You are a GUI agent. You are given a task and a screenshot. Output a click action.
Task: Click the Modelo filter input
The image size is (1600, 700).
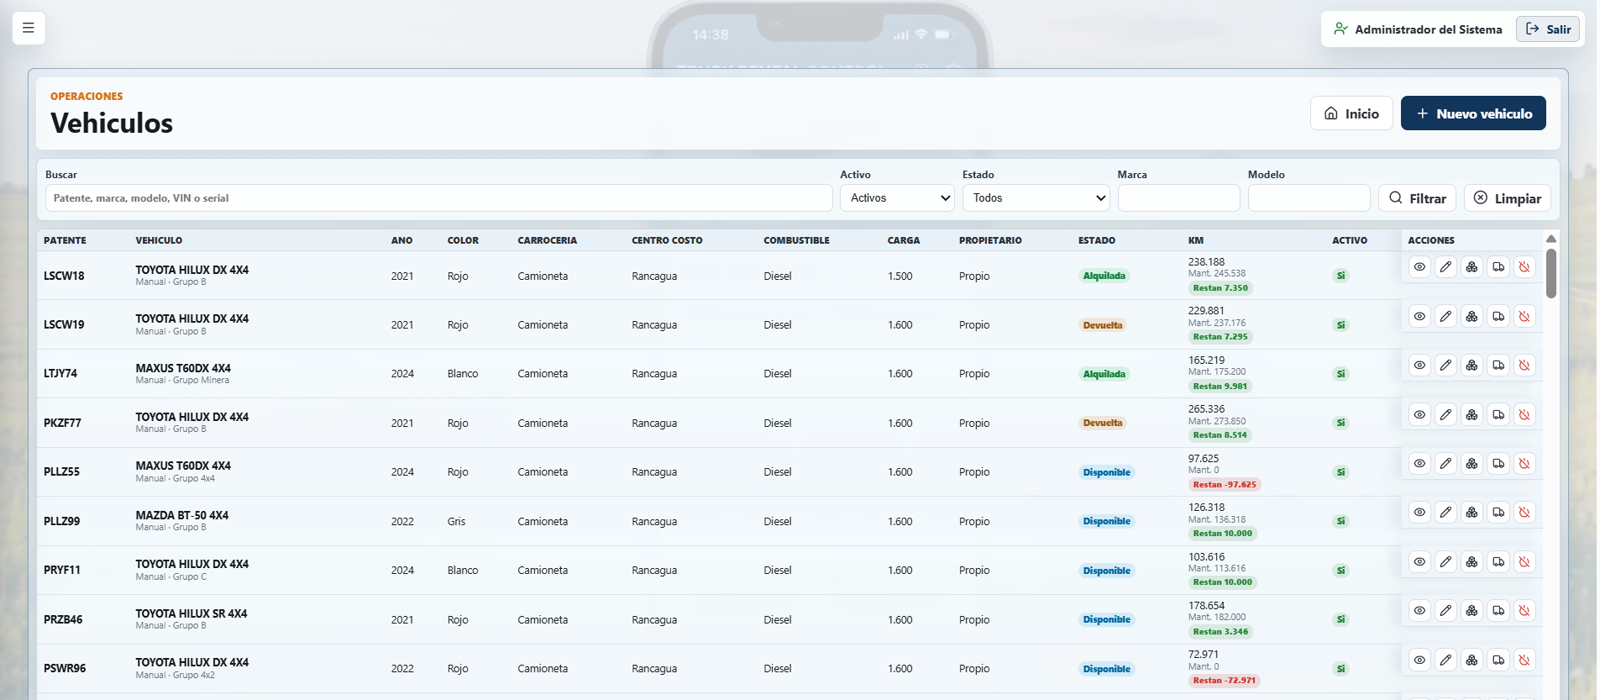click(1309, 198)
